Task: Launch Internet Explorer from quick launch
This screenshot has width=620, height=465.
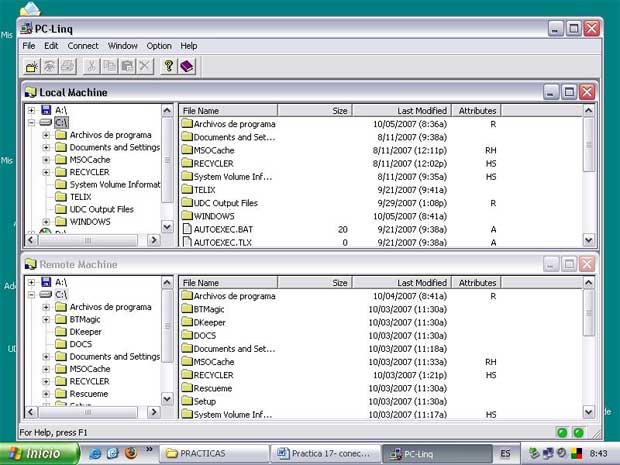Action: (x=95, y=453)
